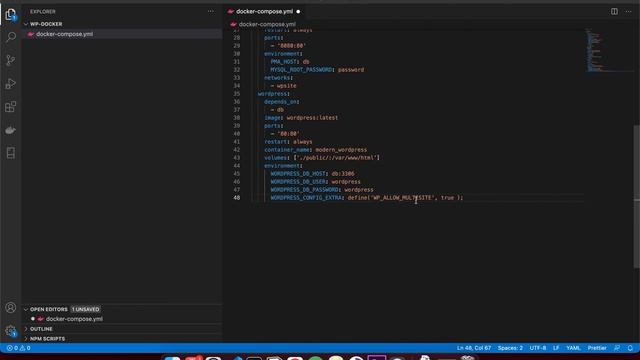640x360 pixels.
Task: Click the MYSQL_ROOT_PASSWORD line
Action: 317,70
